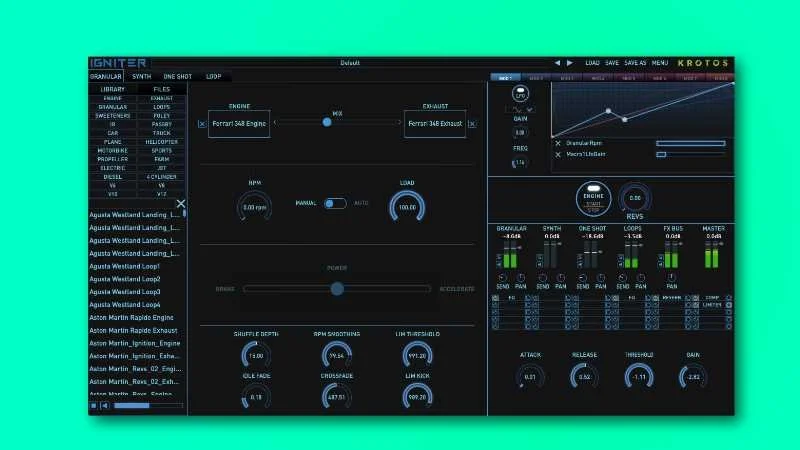Click the Loops channel Pan knob
Viewport: 800px width, 450px height.
click(x=641, y=278)
